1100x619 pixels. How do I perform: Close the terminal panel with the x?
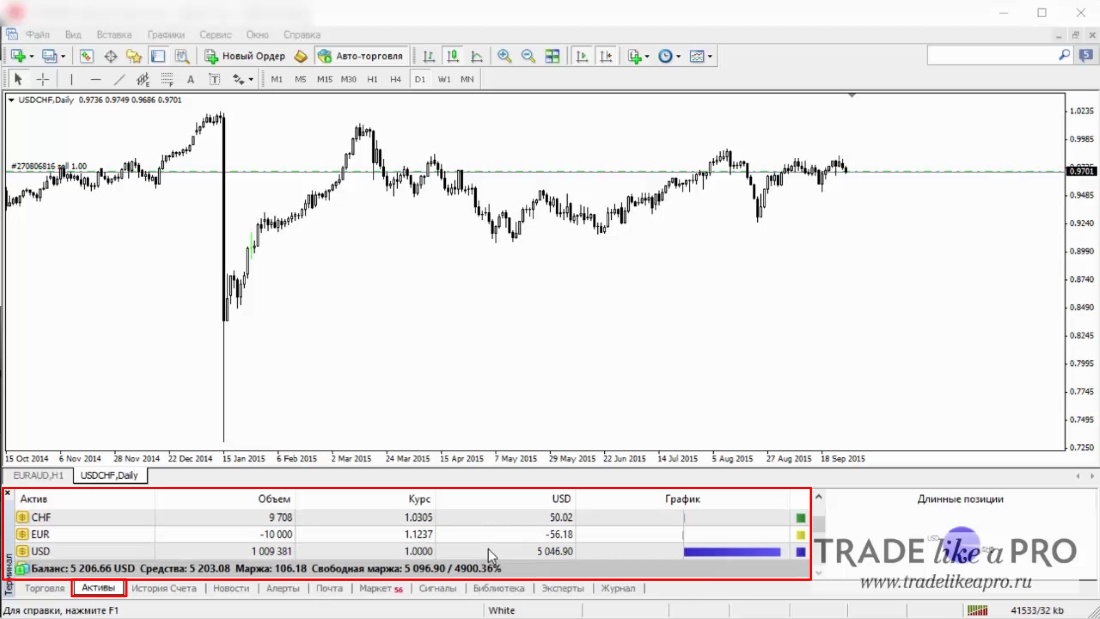(x=8, y=493)
